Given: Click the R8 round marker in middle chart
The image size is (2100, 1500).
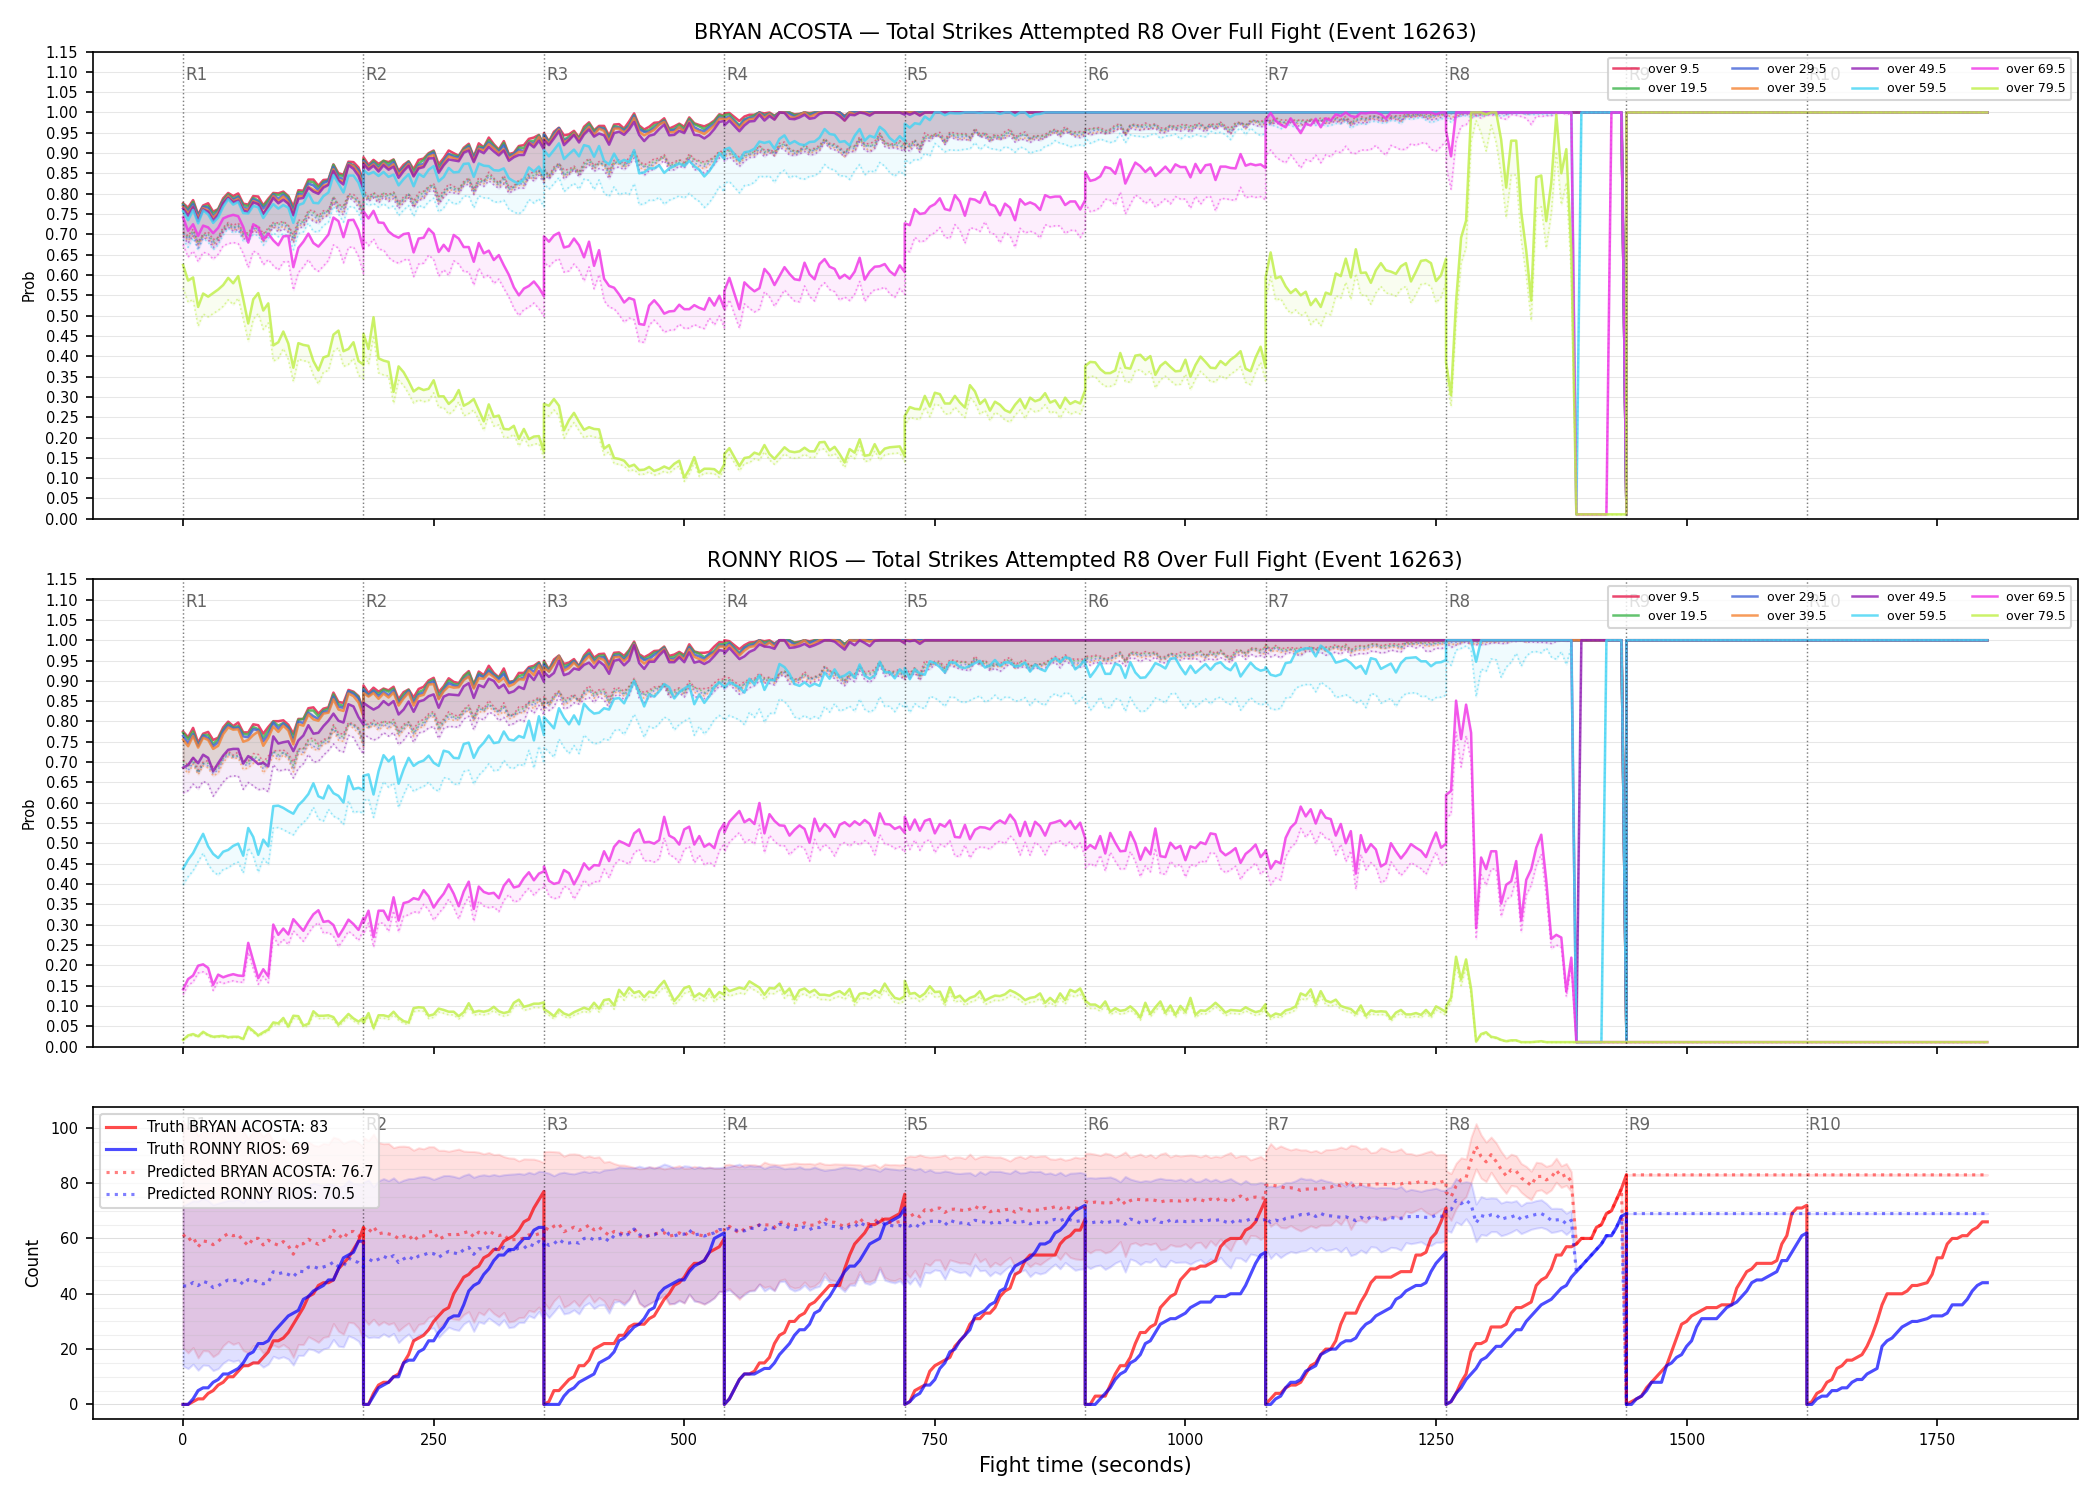Looking at the screenshot, I should [x=1459, y=601].
